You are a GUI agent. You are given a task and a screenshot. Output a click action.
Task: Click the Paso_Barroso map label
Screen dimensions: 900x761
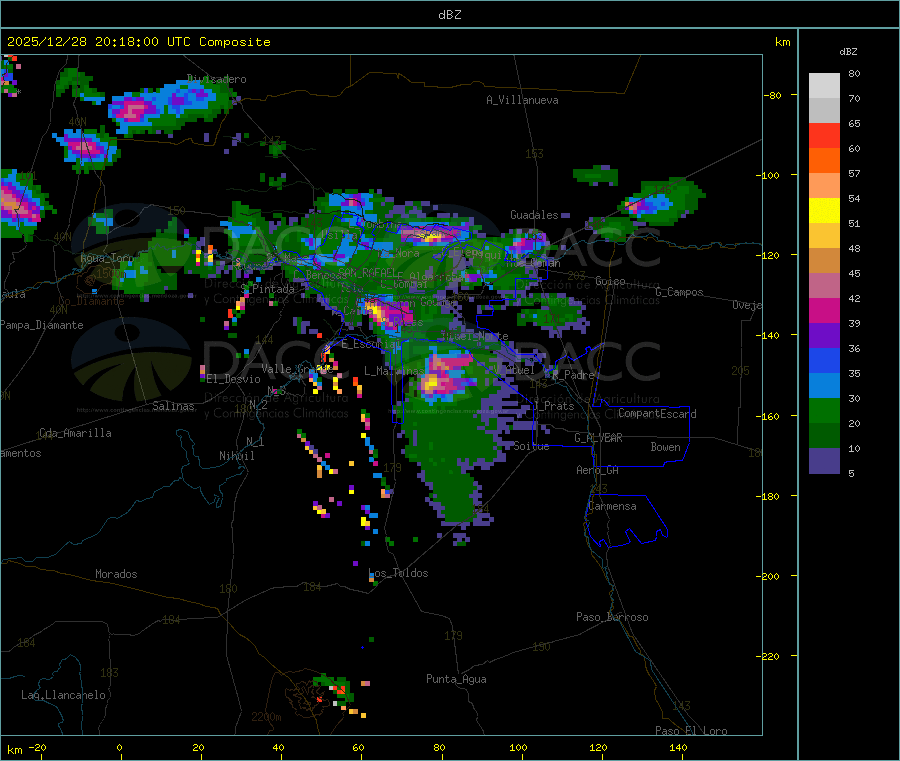612,617
